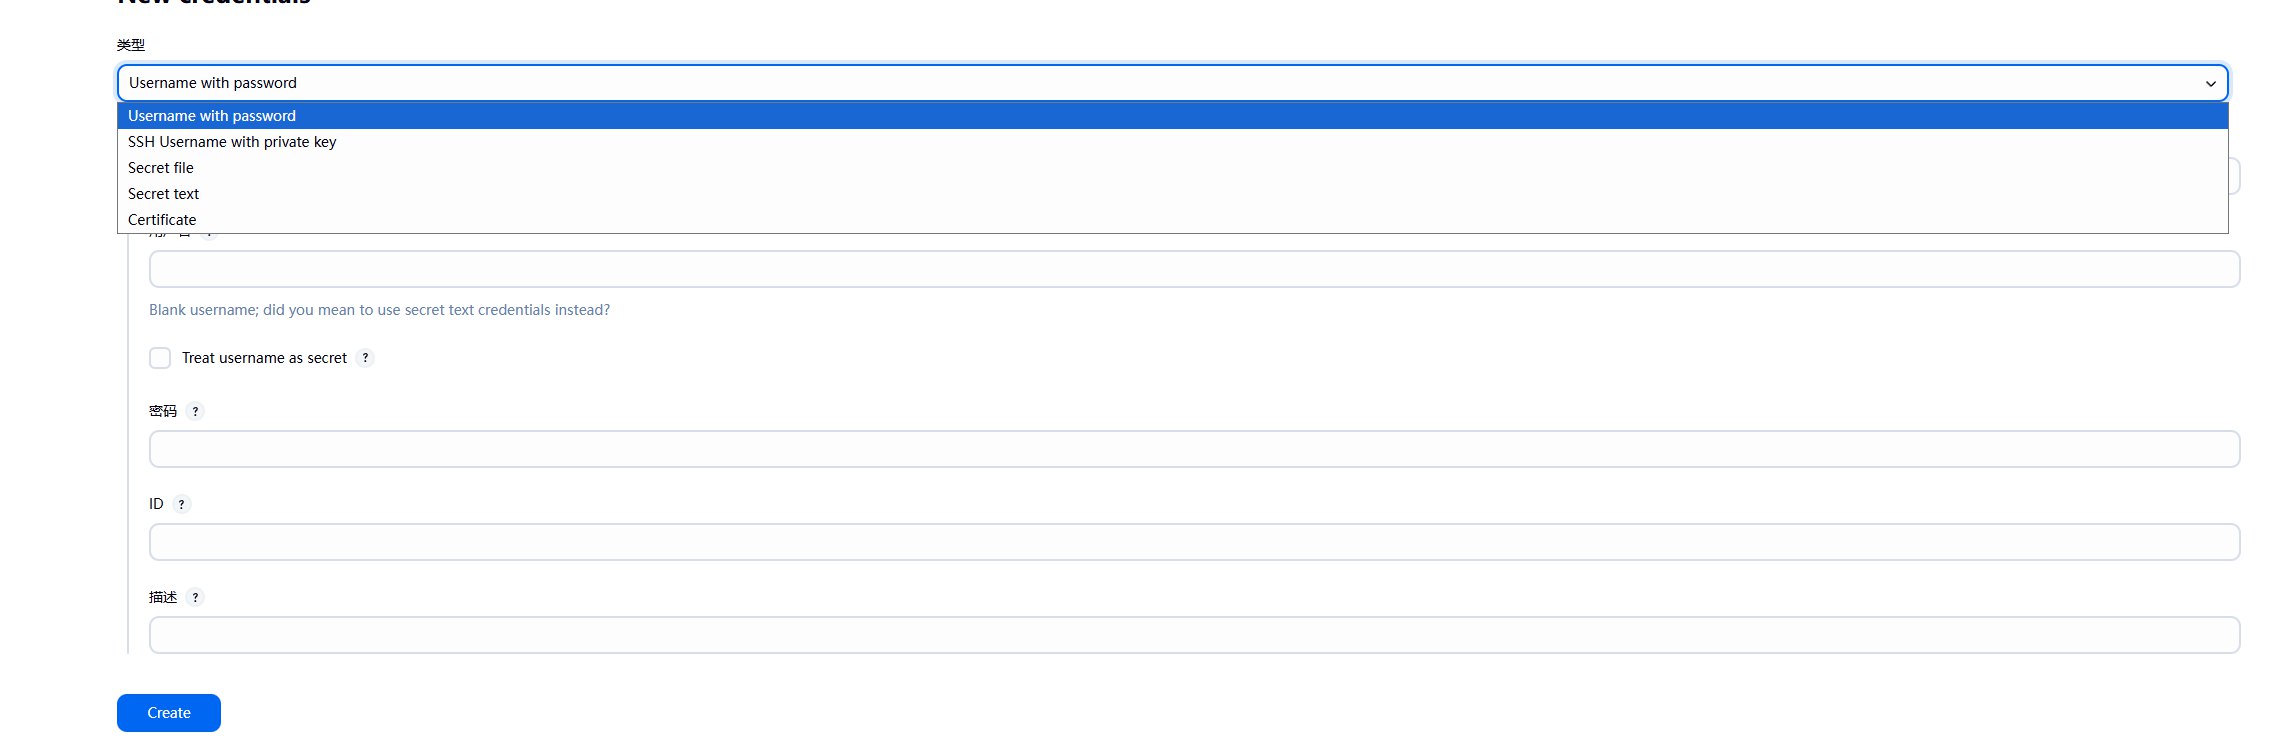Select the highlighted Username with password option
This screenshot has height=754, width=2293.
tap(212, 116)
